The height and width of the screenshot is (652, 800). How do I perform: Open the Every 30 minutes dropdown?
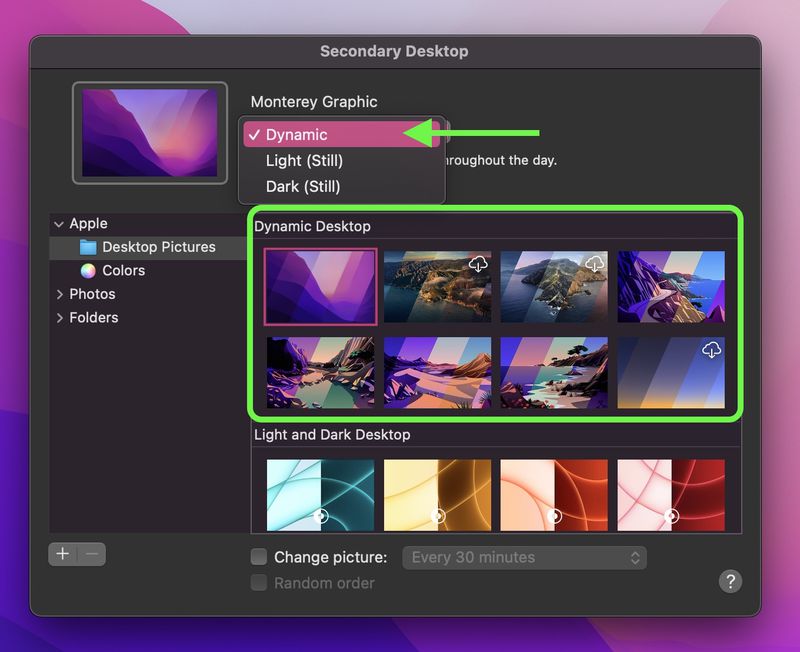(524, 557)
